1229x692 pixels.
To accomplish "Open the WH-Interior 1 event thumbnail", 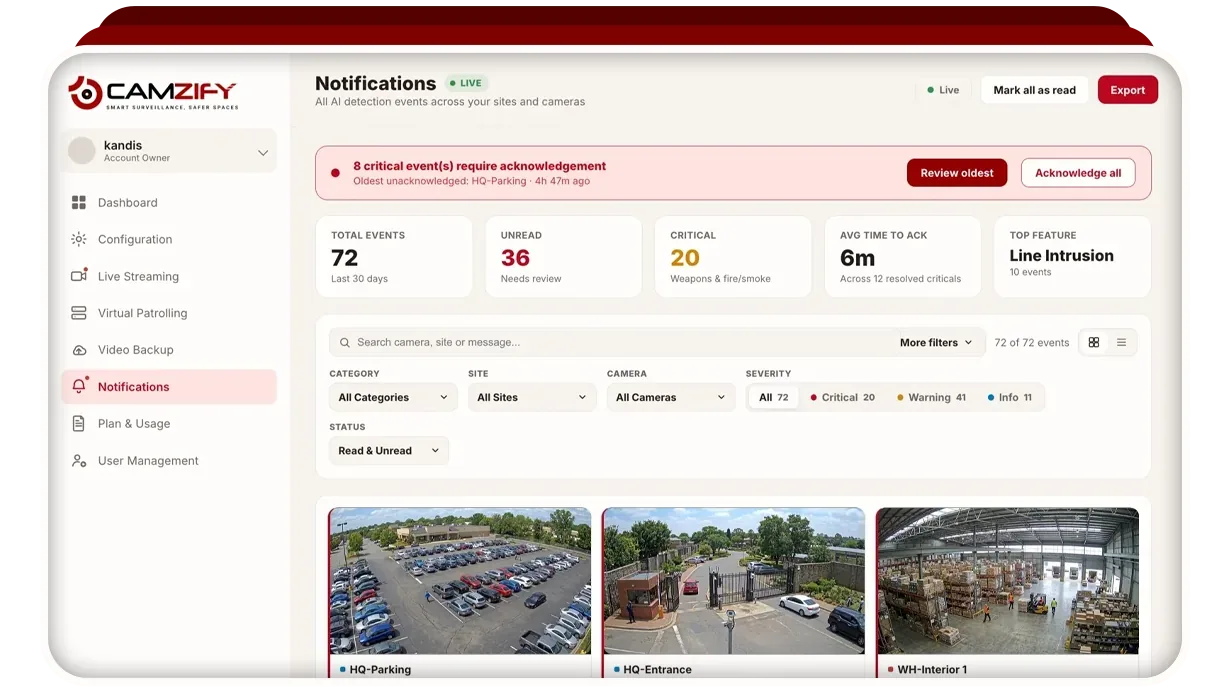I will [x=1007, y=581].
